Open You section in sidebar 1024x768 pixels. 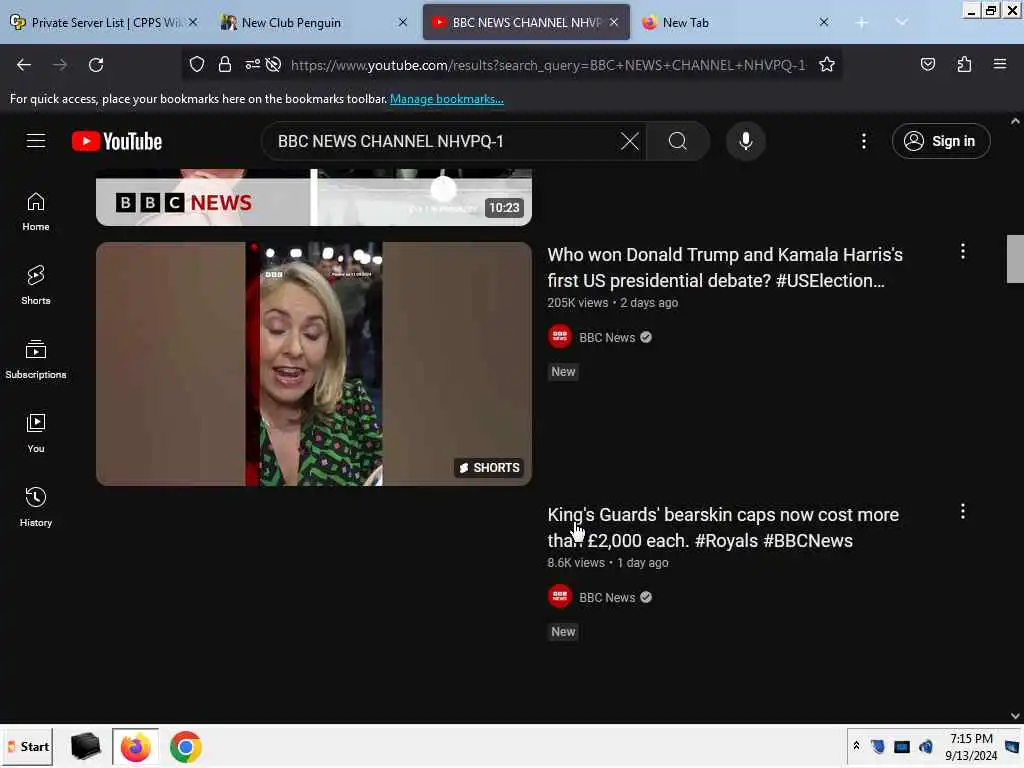[36, 434]
